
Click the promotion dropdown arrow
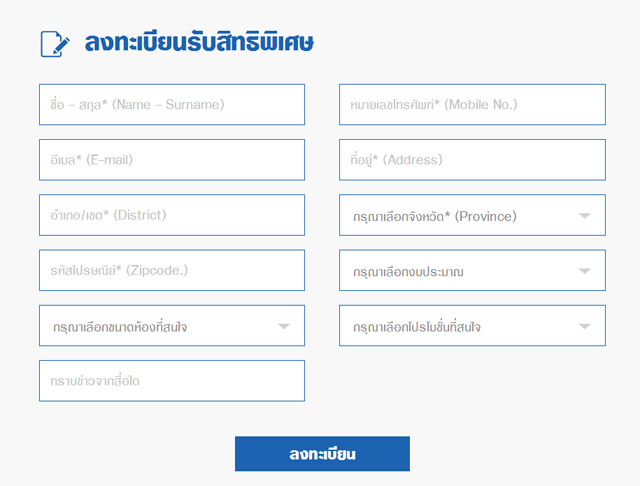(584, 326)
